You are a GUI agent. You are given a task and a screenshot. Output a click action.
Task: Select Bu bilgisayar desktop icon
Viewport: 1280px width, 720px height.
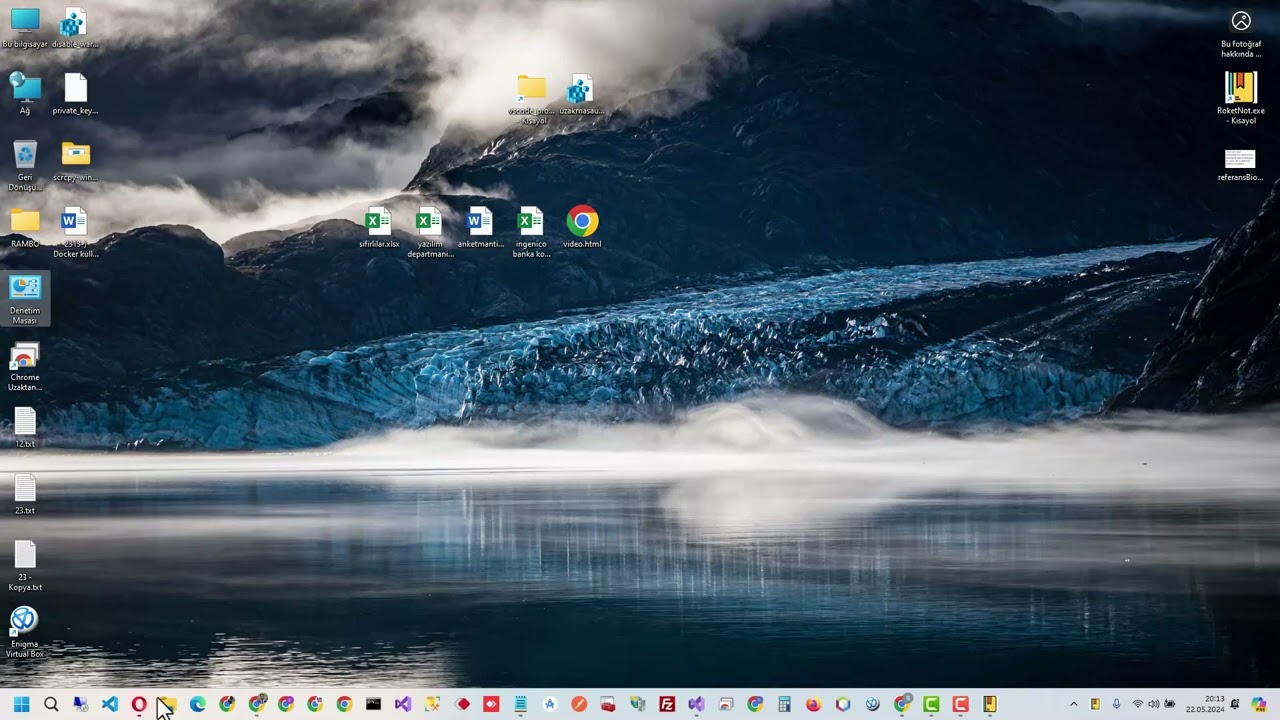coord(25,29)
